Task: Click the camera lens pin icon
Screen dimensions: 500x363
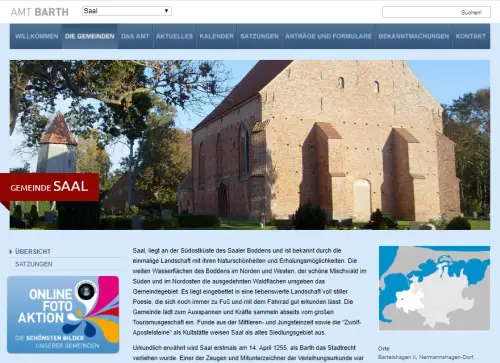Action: point(86,291)
